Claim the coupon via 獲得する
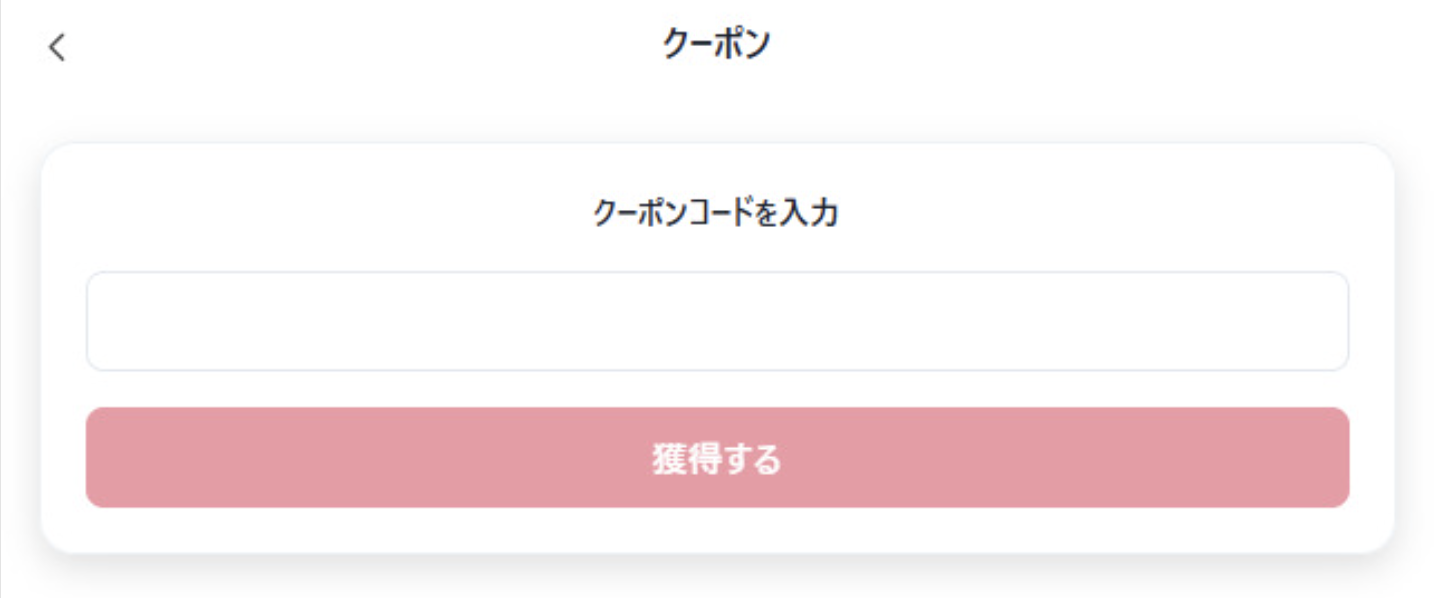Viewport: 1438px width, 598px height. pyautogui.click(x=717, y=458)
